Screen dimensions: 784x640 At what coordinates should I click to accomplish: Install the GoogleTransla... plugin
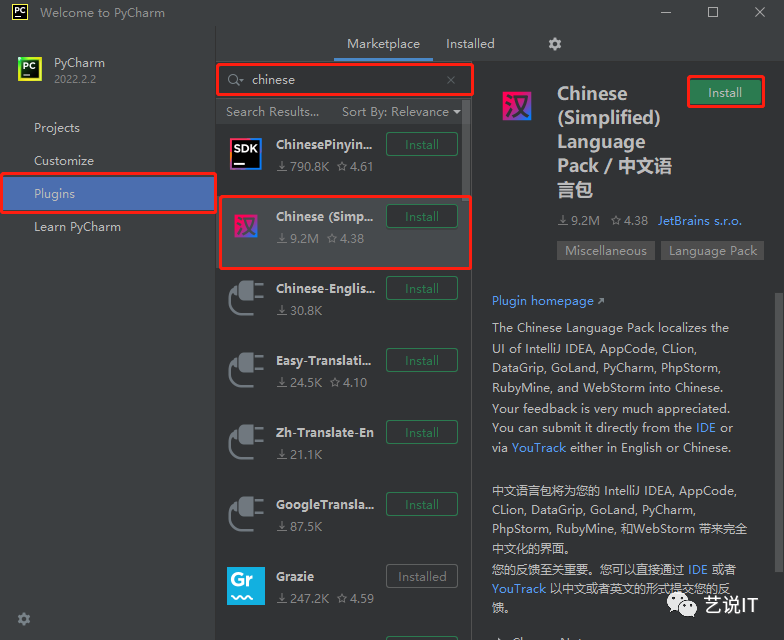click(x=422, y=504)
